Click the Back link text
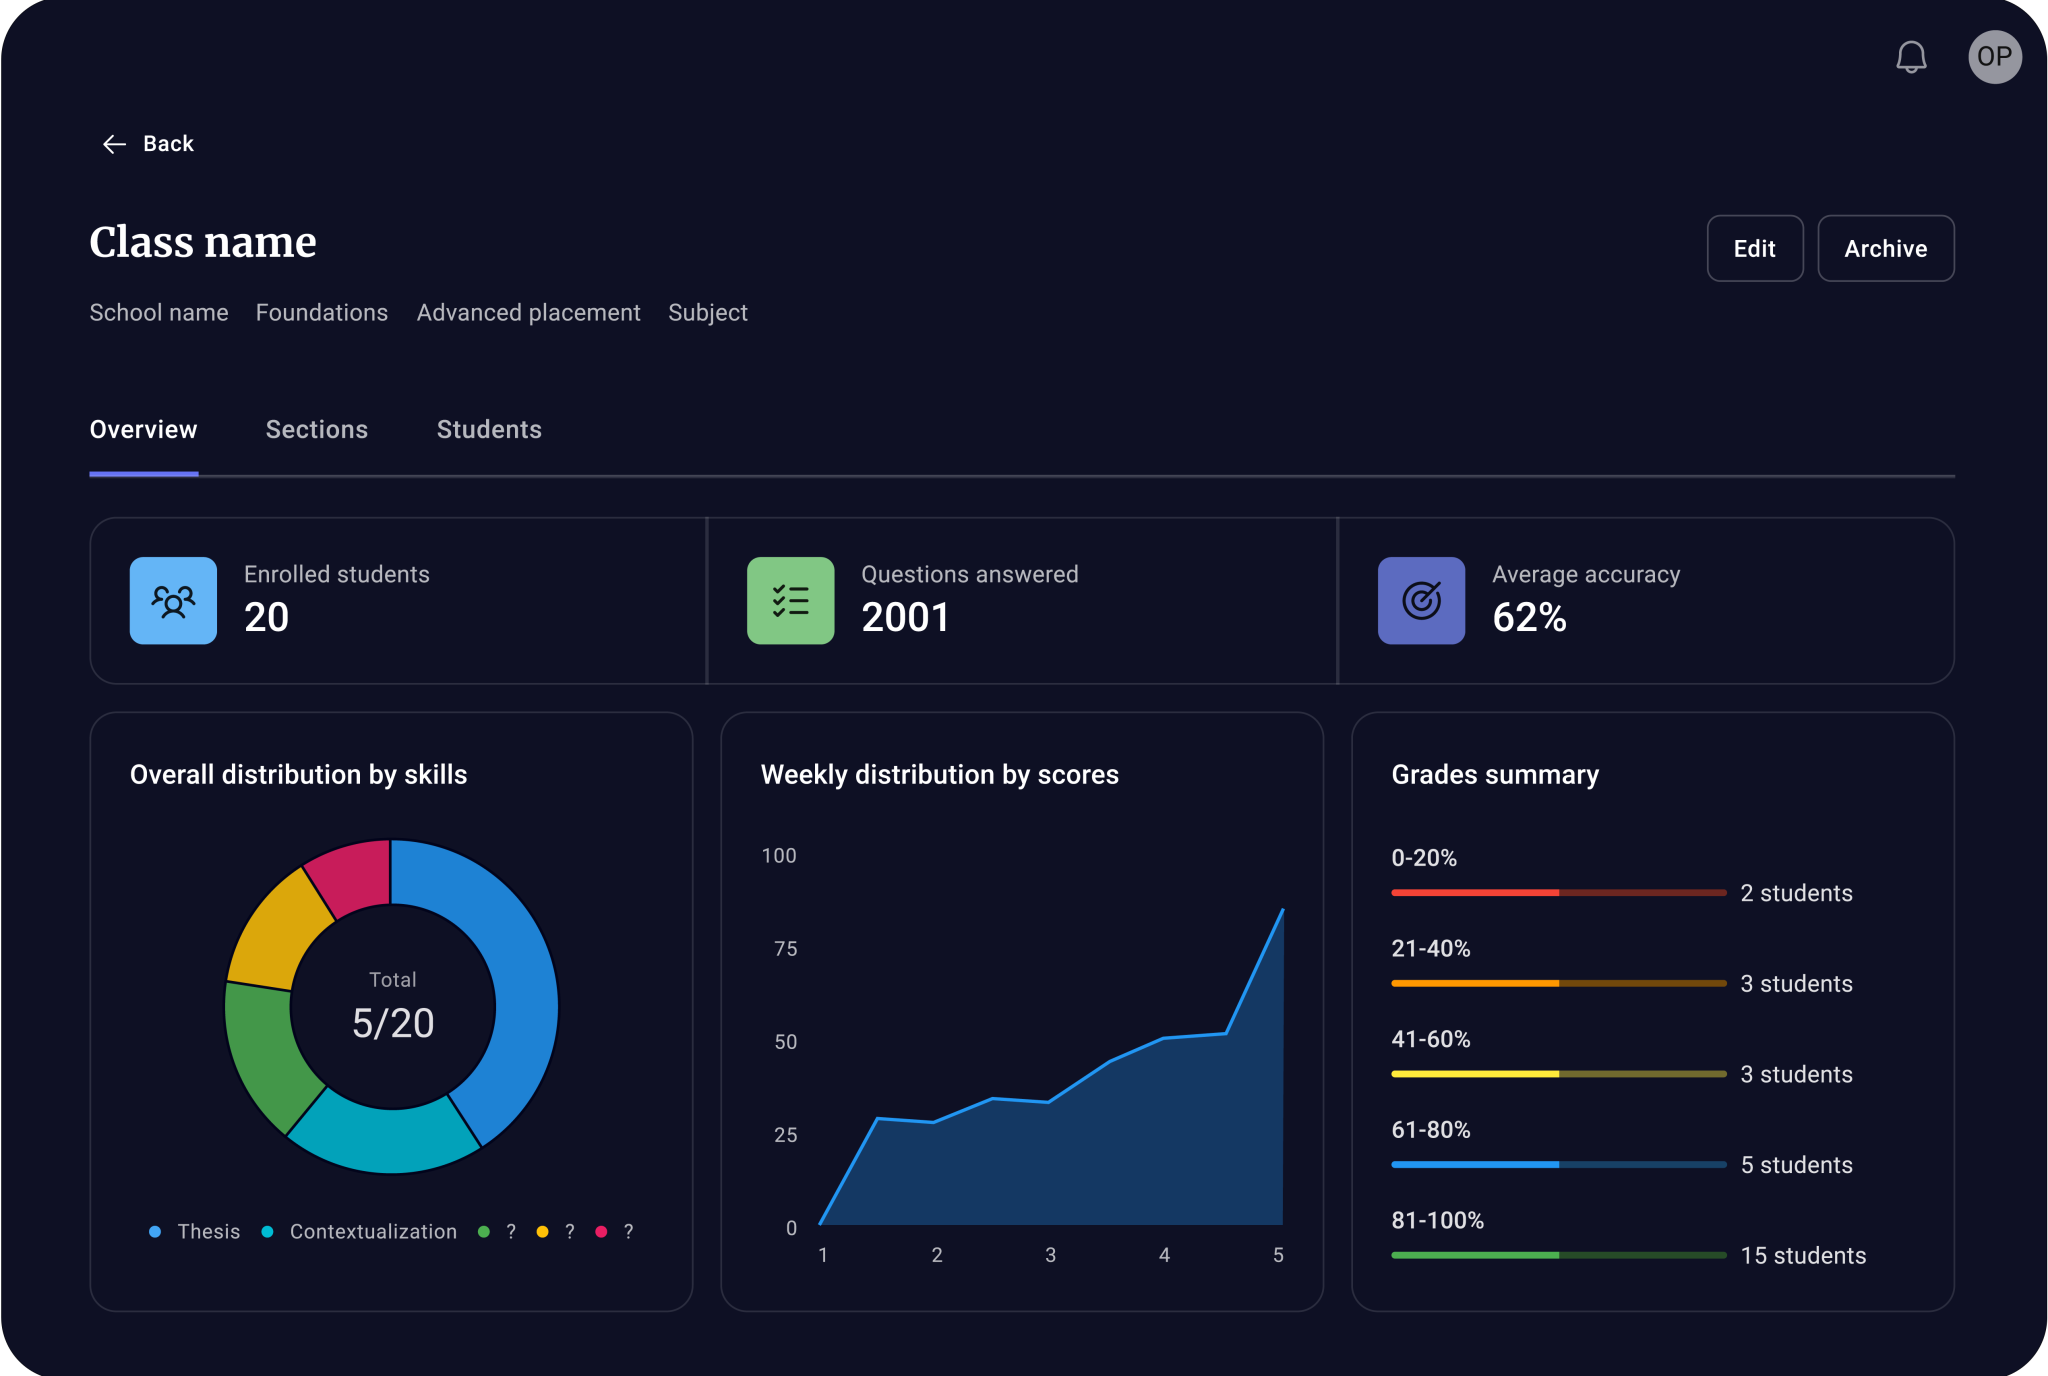The image size is (2048, 1376). click(168, 144)
